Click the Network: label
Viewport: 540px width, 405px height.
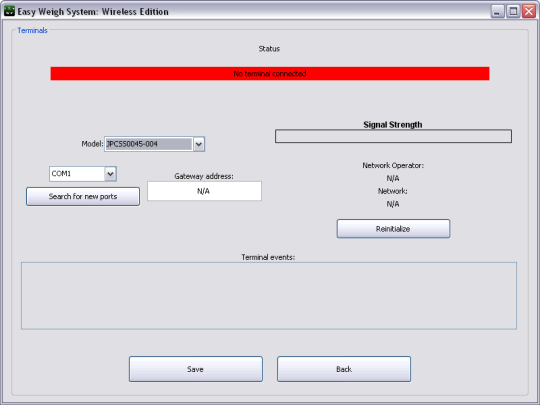(x=393, y=191)
